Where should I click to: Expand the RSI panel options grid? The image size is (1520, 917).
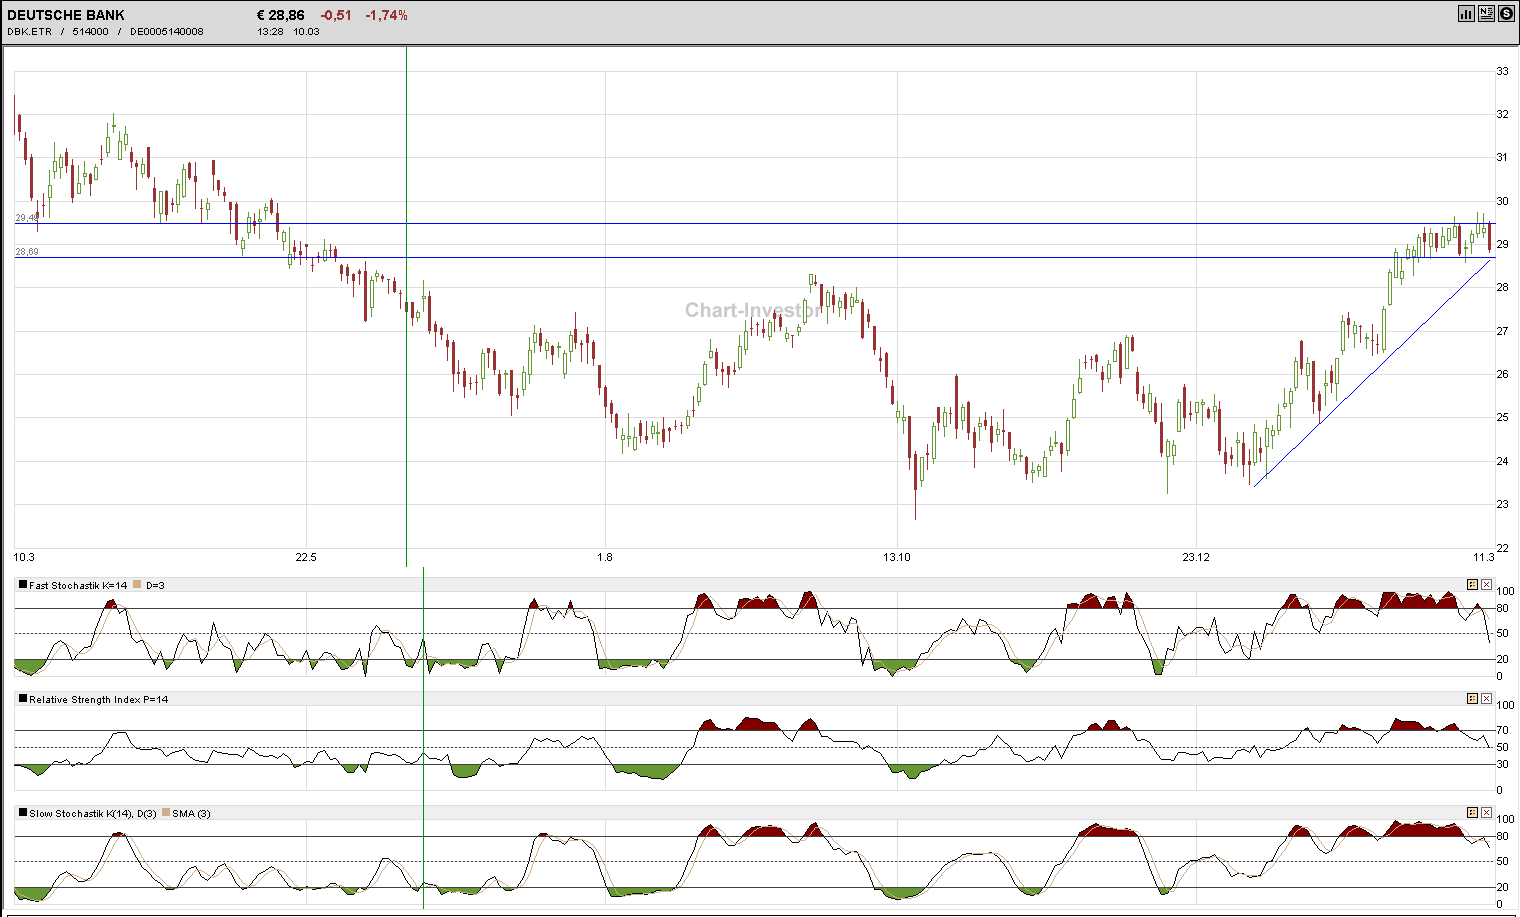(1470, 698)
